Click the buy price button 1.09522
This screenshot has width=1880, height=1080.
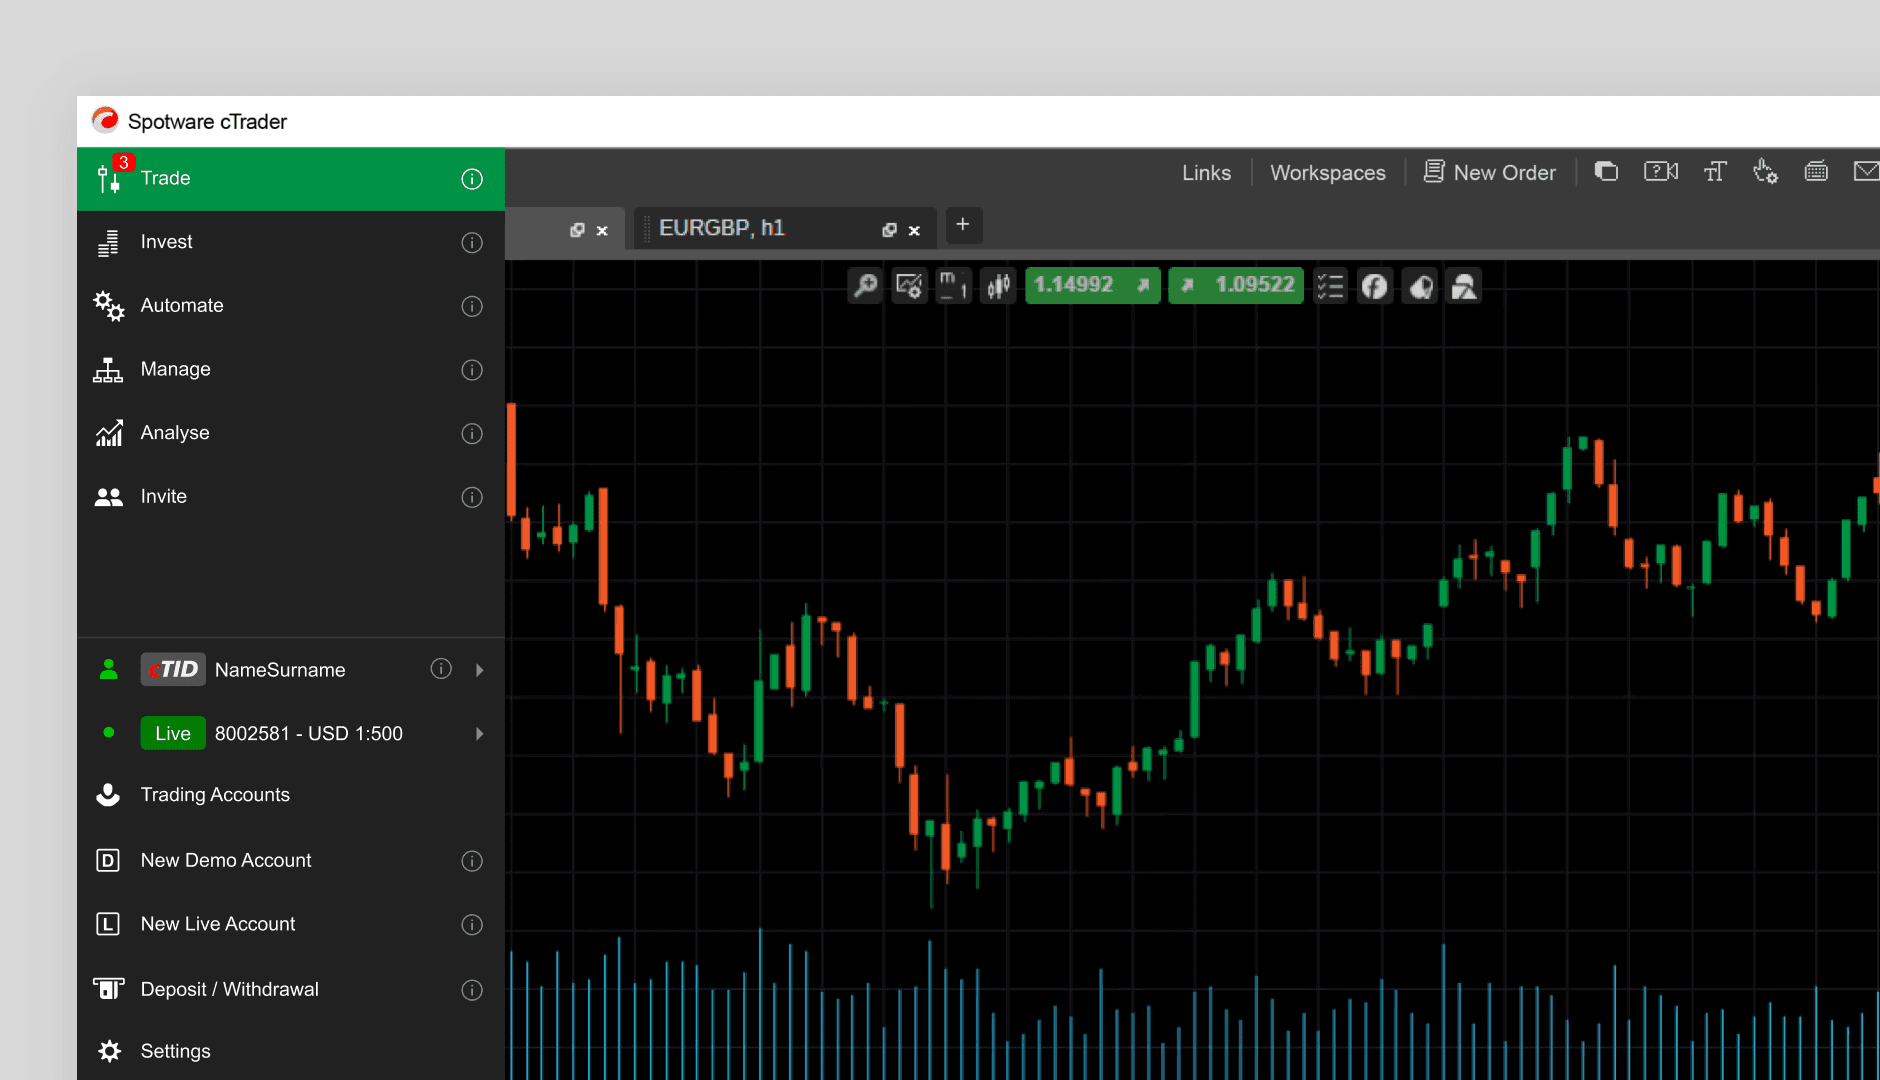1236,286
